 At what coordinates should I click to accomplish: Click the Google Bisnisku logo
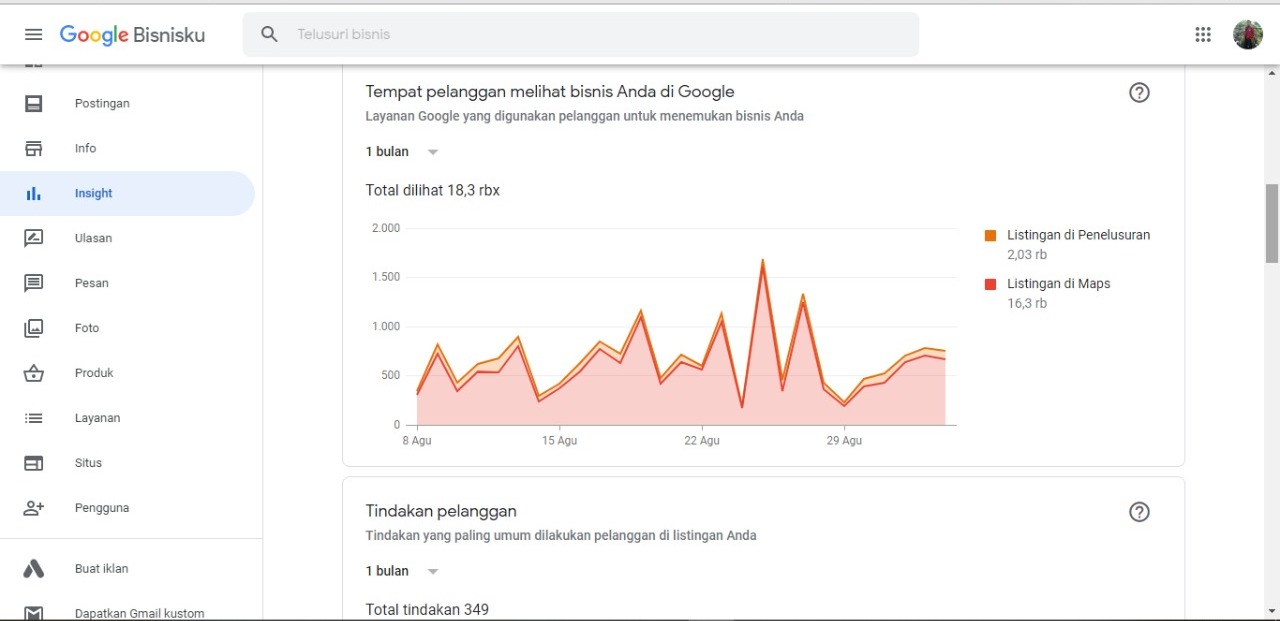(132, 35)
